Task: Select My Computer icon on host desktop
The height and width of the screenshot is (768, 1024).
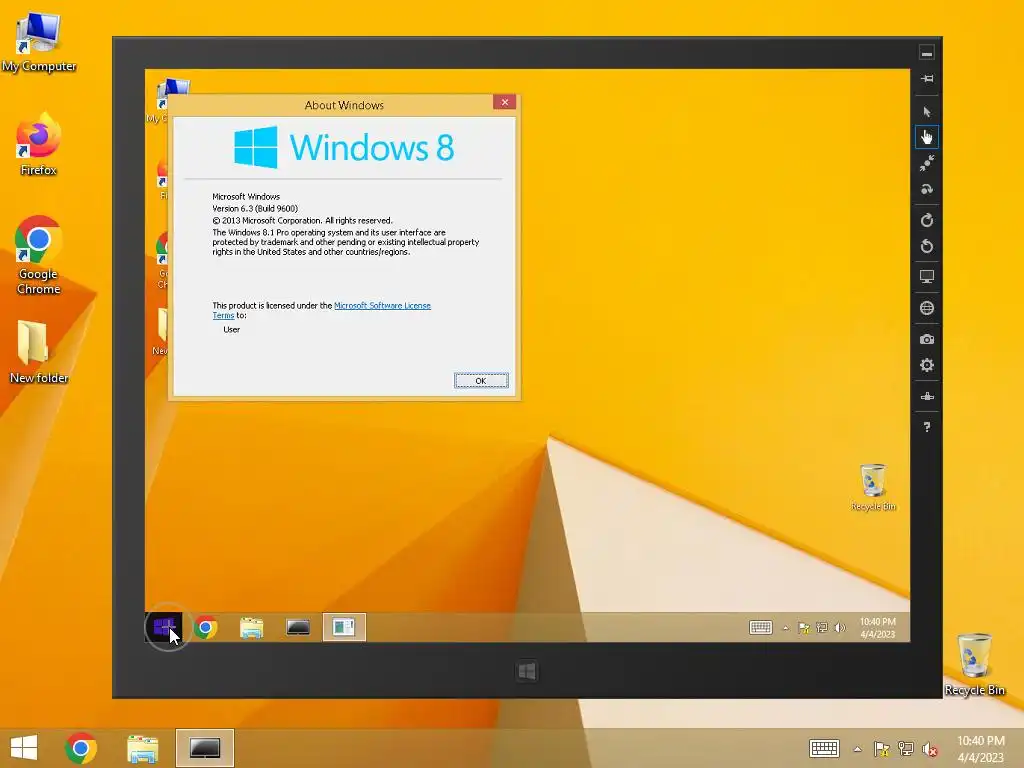Action: coord(39,44)
